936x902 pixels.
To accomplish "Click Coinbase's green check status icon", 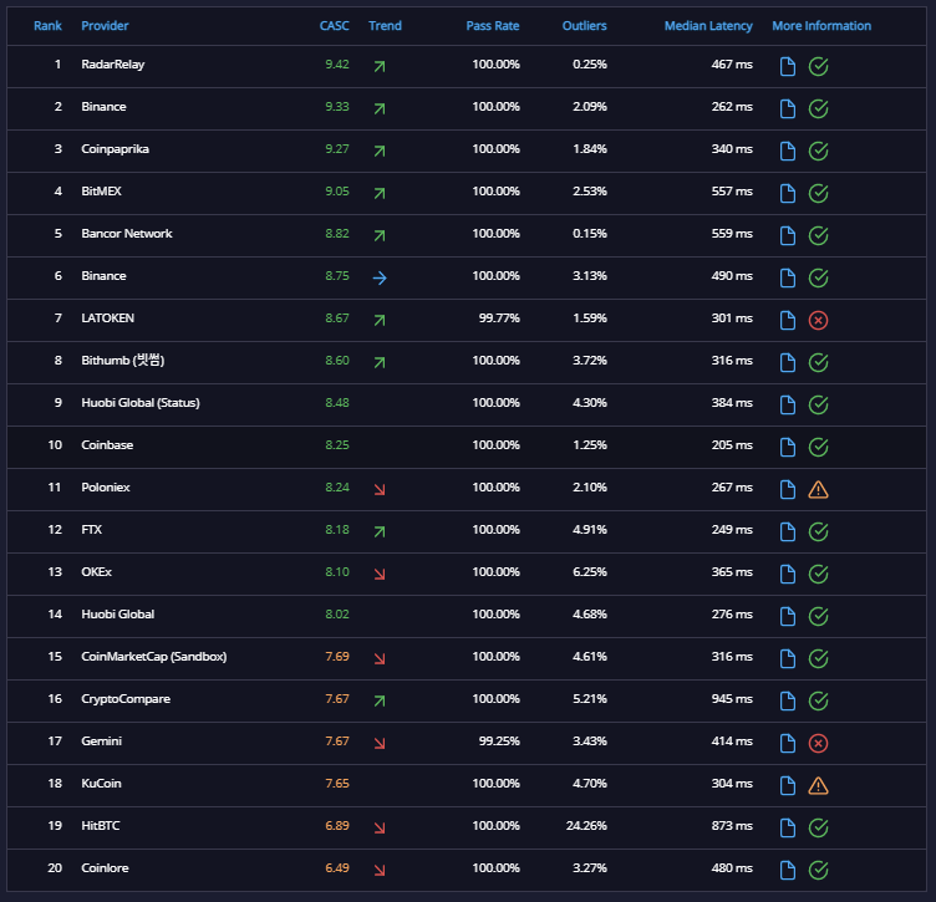I will 818,447.
